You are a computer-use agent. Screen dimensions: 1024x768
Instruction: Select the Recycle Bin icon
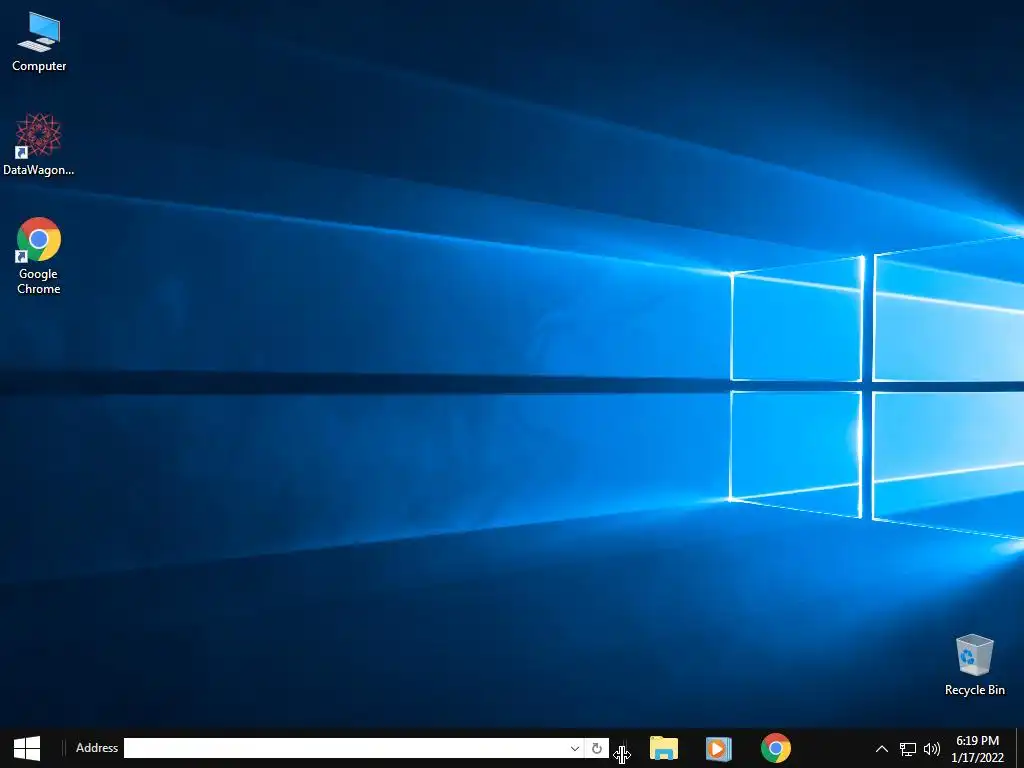[x=974, y=665]
